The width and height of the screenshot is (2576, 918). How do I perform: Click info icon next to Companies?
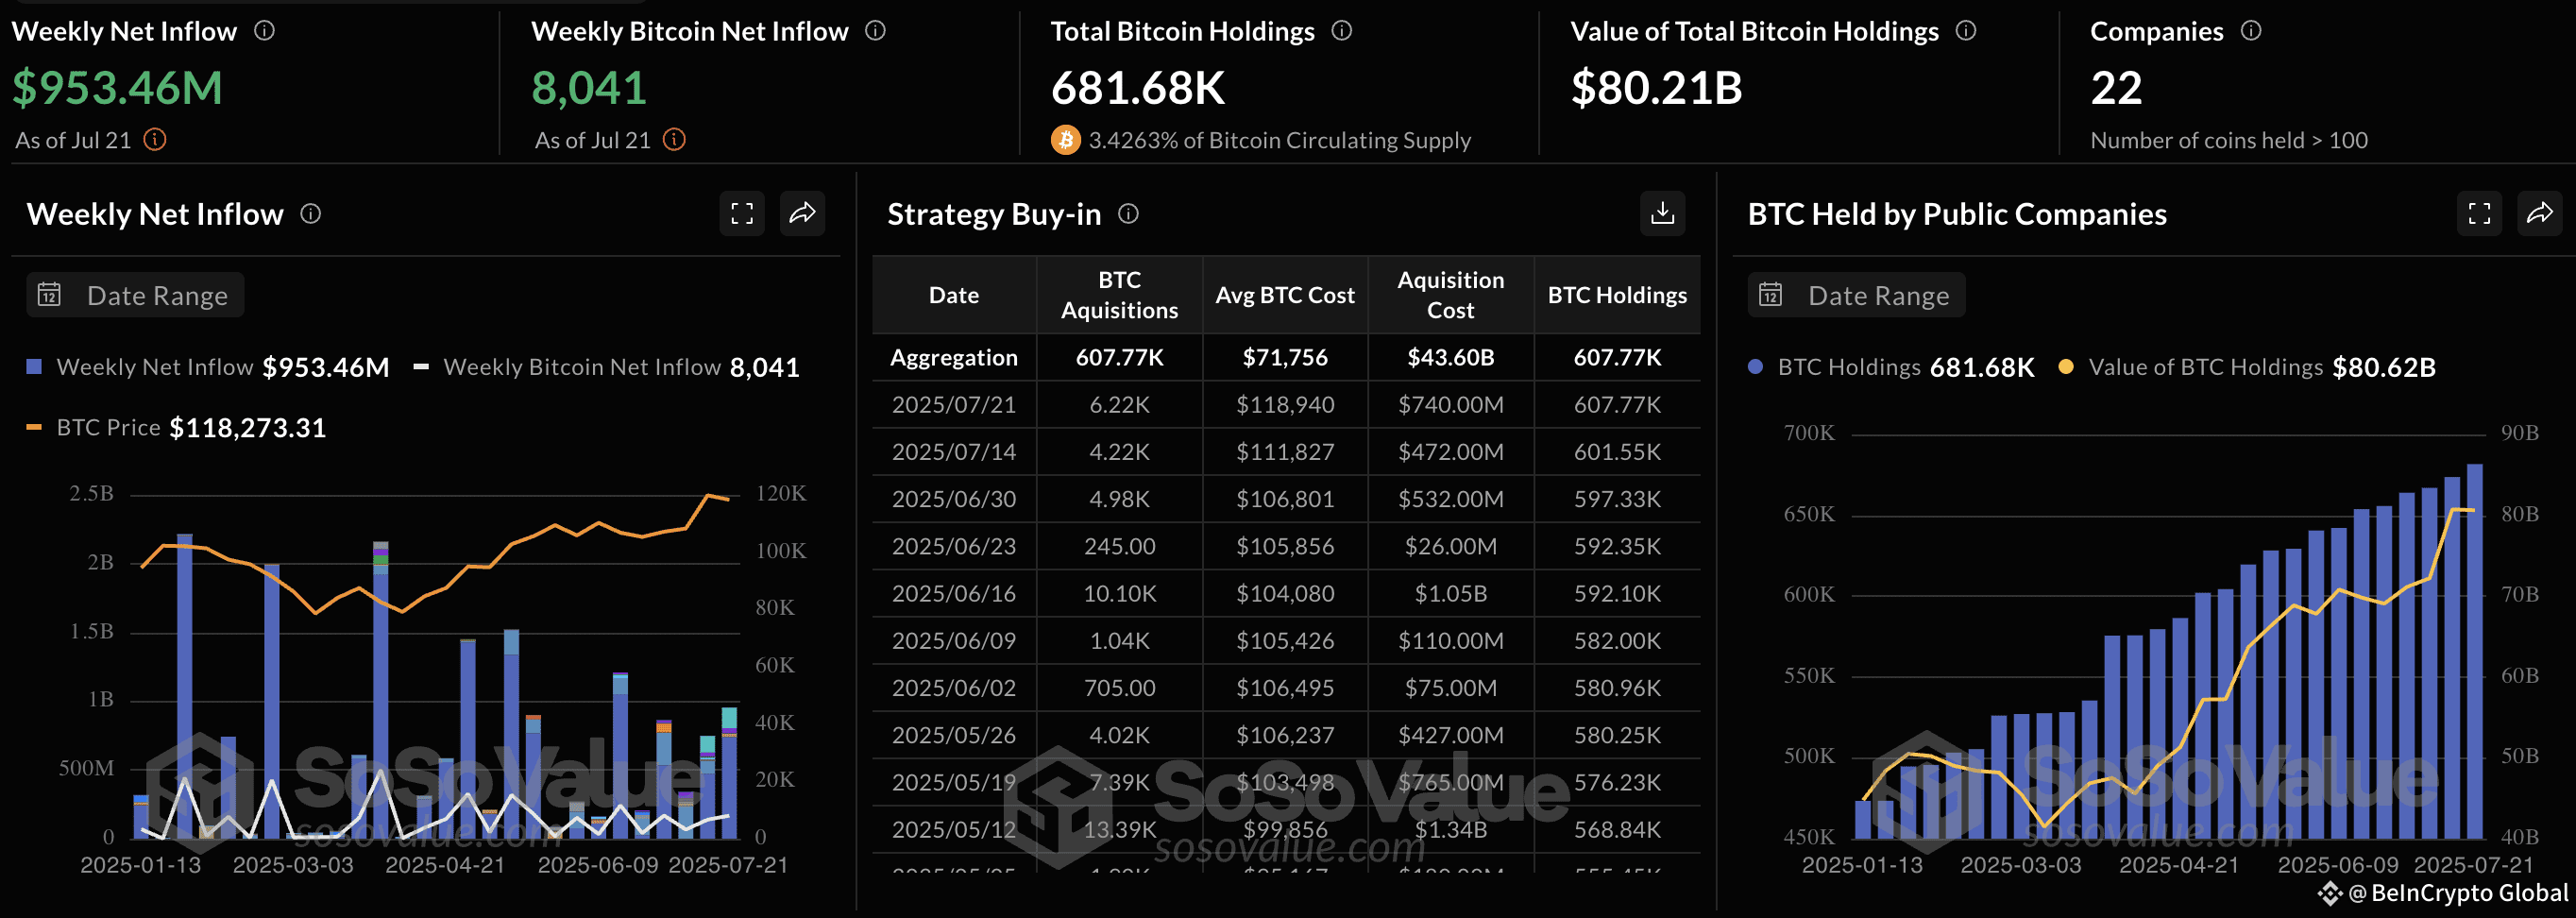(2251, 31)
